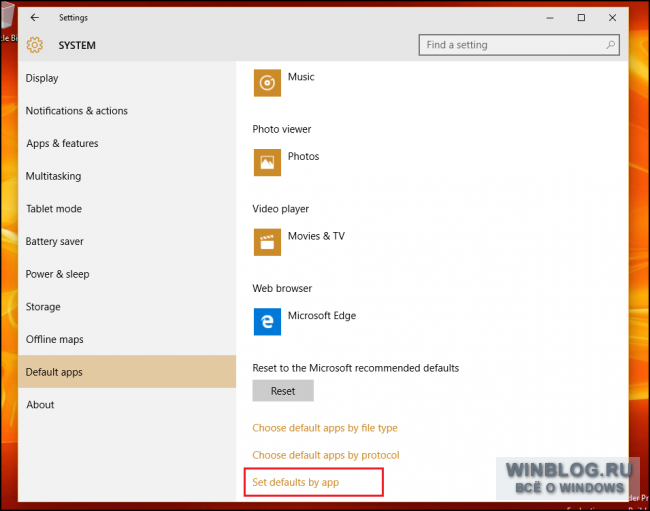Click Set defaults by app link
The image size is (650, 511).
296,482
